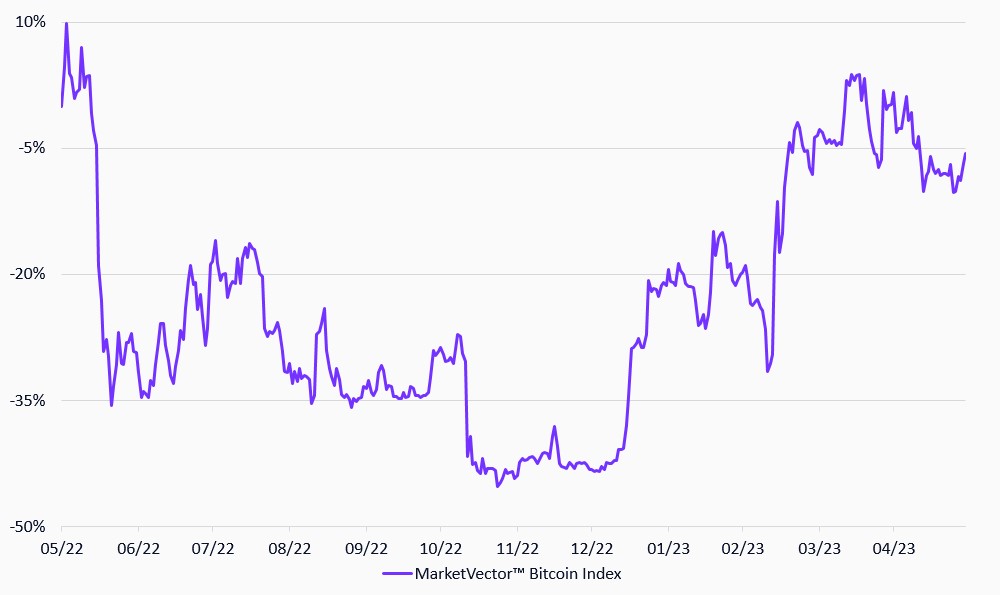Select the 03/23 x-axis date label
This screenshot has height=595, width=1000.
[x=818, y=548]
